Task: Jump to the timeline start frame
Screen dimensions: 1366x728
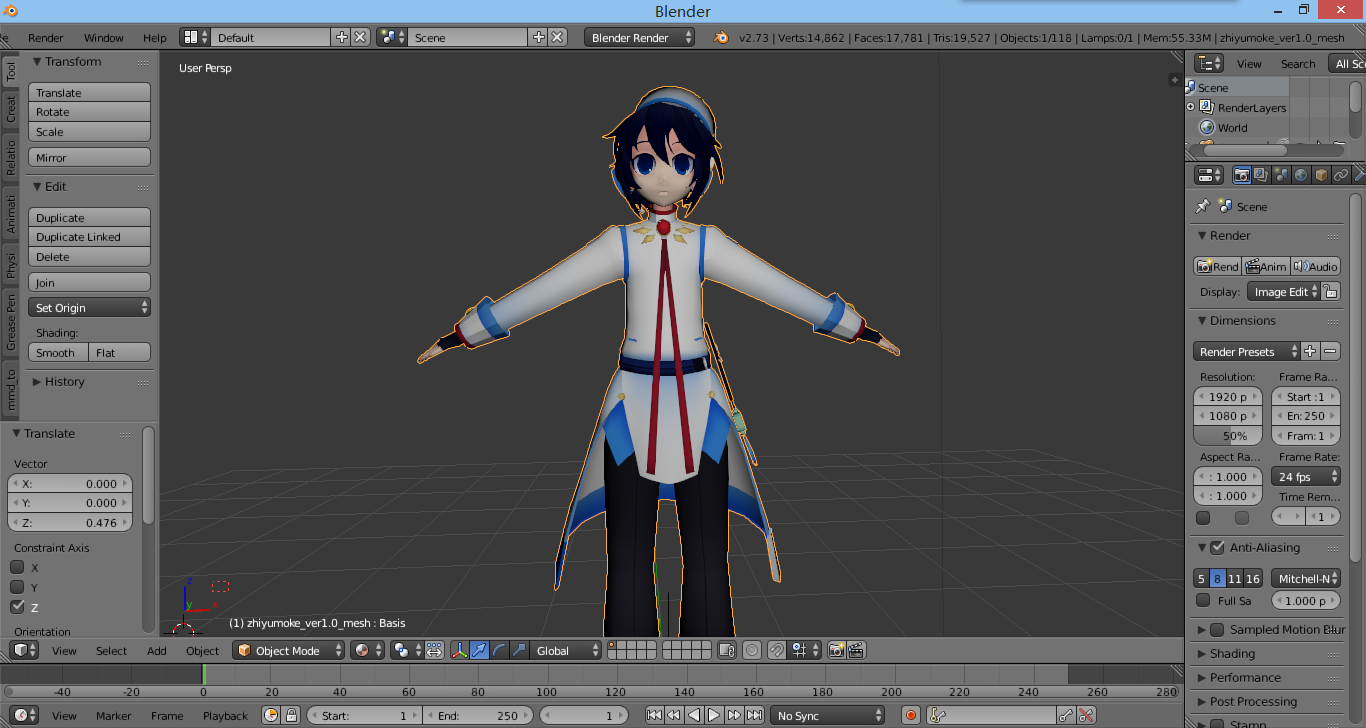Action: click(654, 715)
